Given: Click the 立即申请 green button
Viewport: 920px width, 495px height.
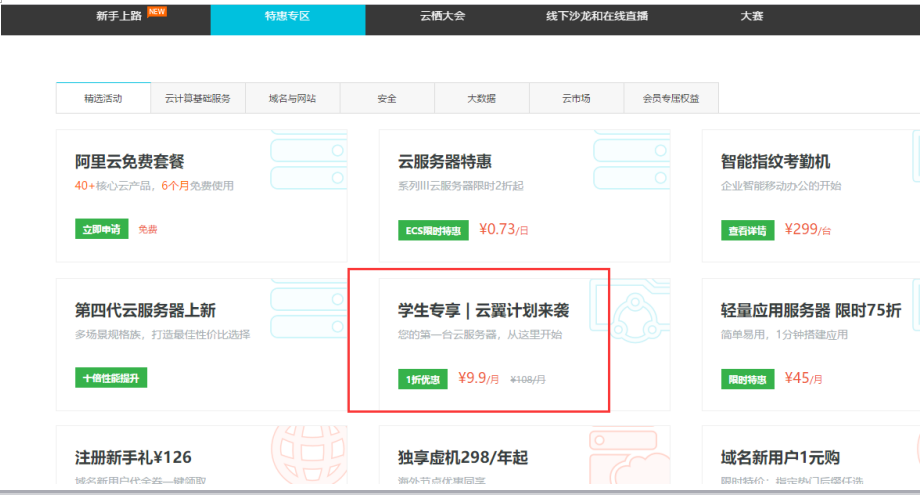Looking at the screenshot, I should point(102,229).
